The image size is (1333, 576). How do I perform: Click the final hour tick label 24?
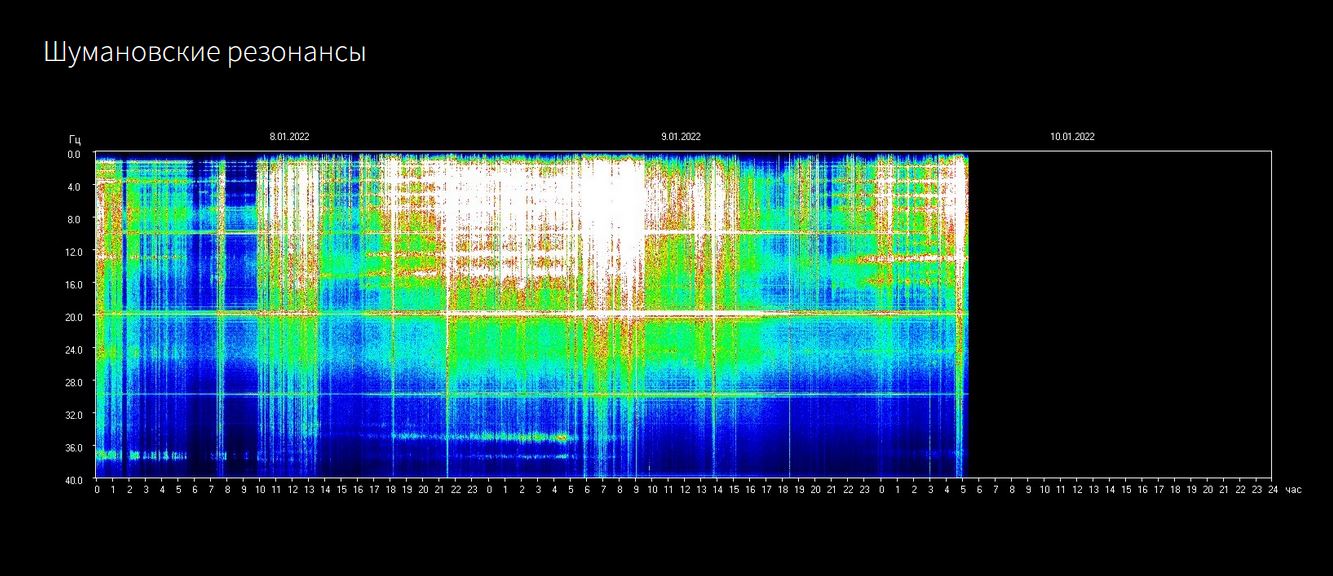click(x=1272, y=490)
